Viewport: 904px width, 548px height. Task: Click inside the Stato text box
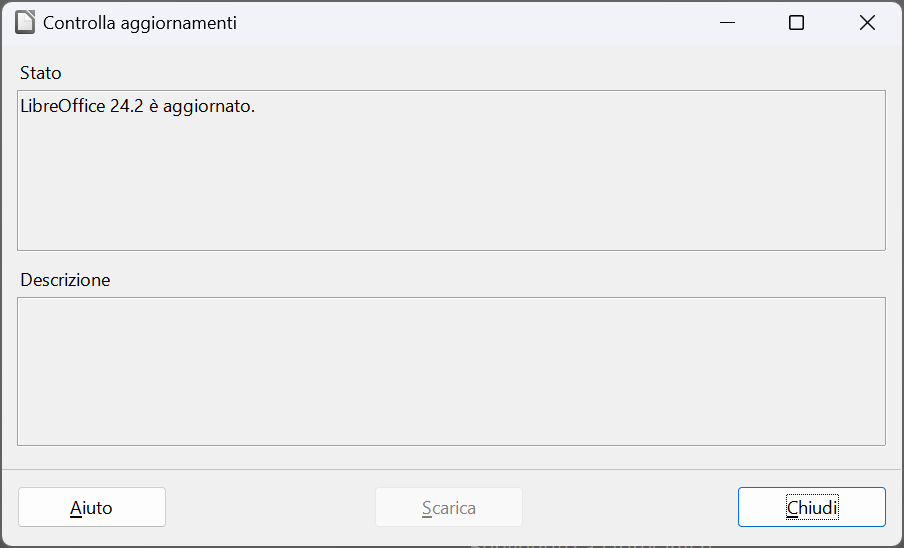pyautogui.click(x=451, y=171)
